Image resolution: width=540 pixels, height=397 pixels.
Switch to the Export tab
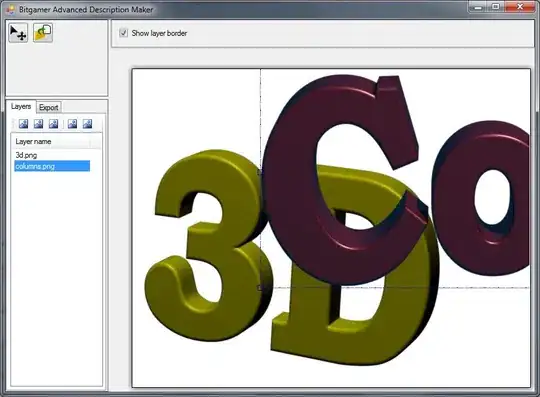49,107
